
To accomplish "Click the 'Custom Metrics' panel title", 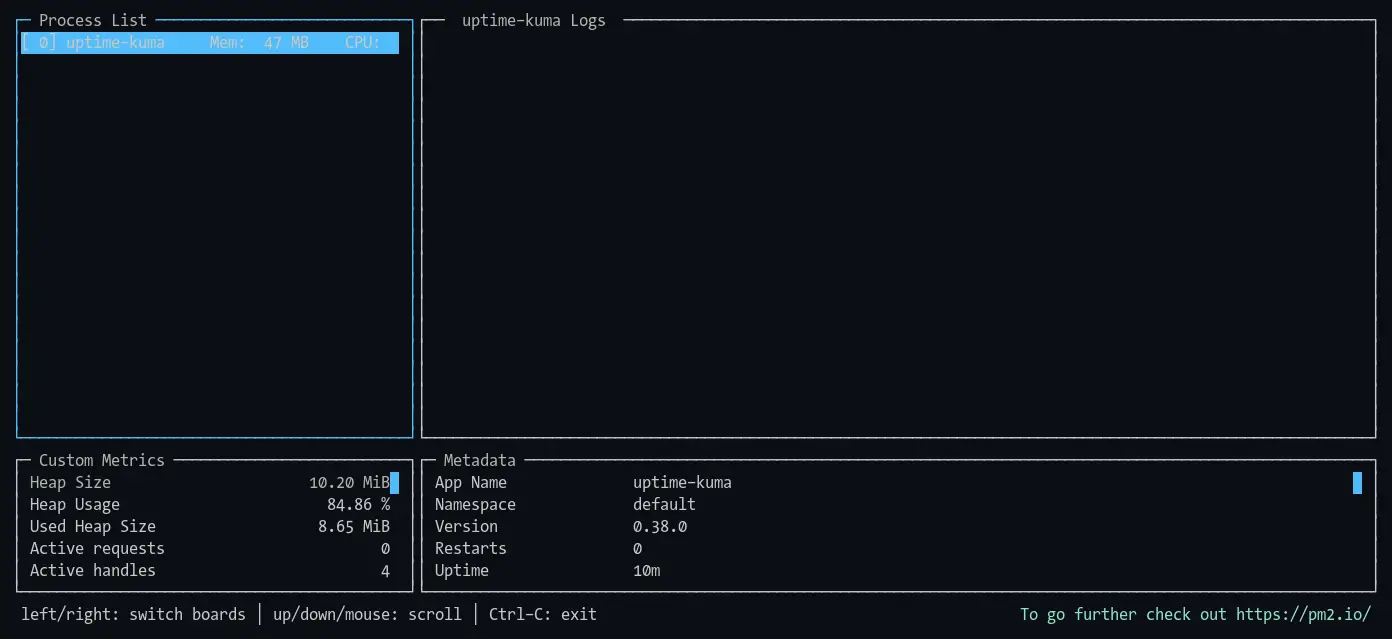I will pyautogui.click(x=102, y=460).
